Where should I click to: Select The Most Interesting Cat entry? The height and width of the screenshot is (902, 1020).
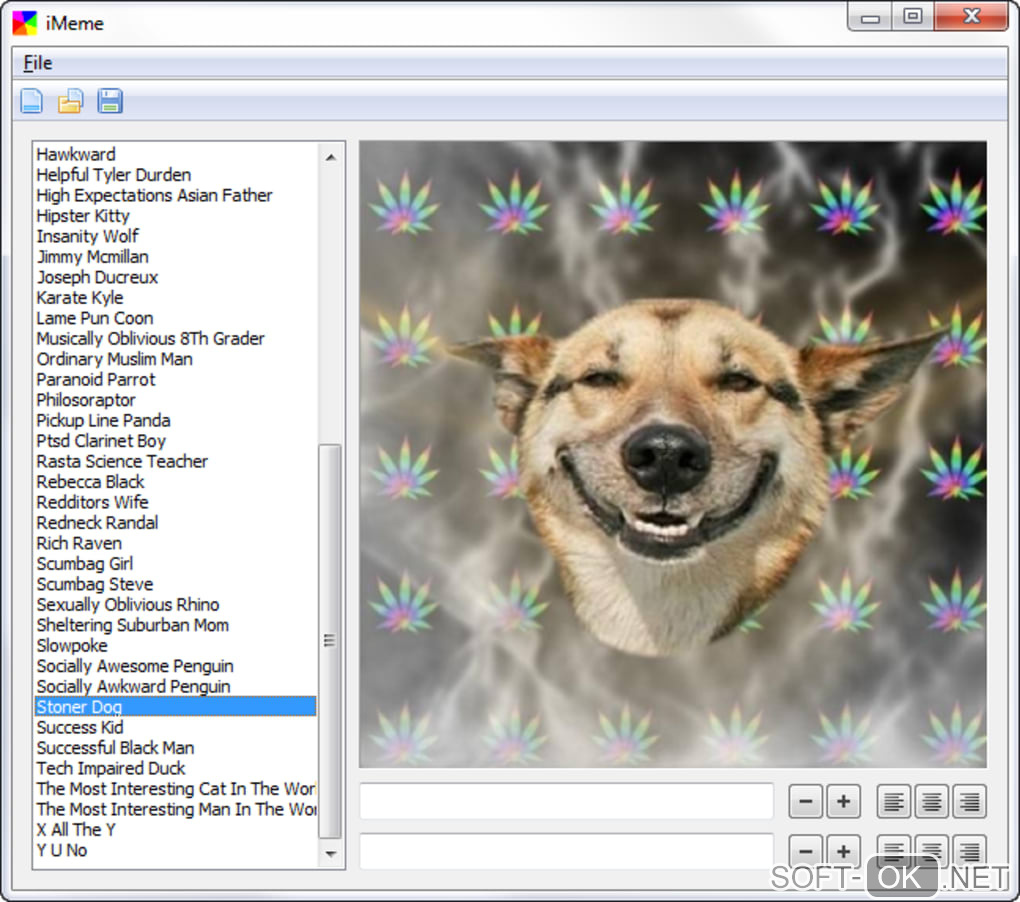[x=176, y=789]
